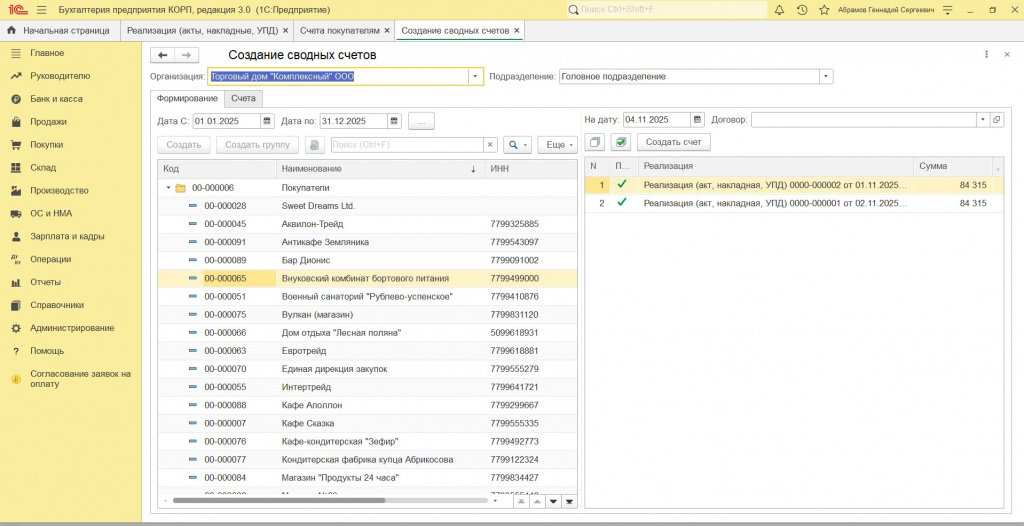Collapse the Покупатели folder group
Screen dimensions: 1024x526
(168, 188)
